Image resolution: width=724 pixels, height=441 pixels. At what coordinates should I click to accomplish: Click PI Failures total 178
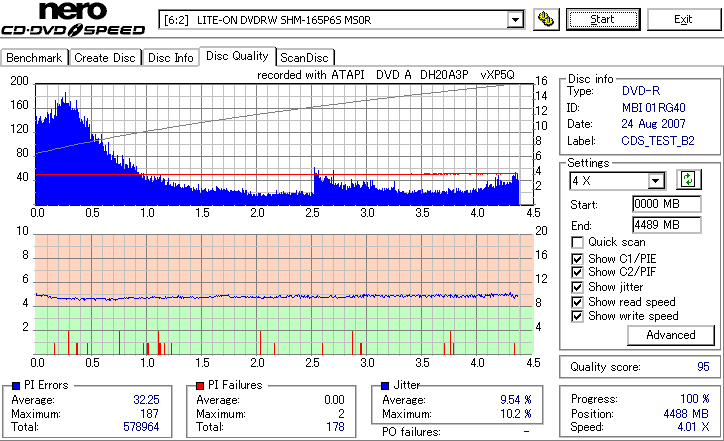coord(335,427)
